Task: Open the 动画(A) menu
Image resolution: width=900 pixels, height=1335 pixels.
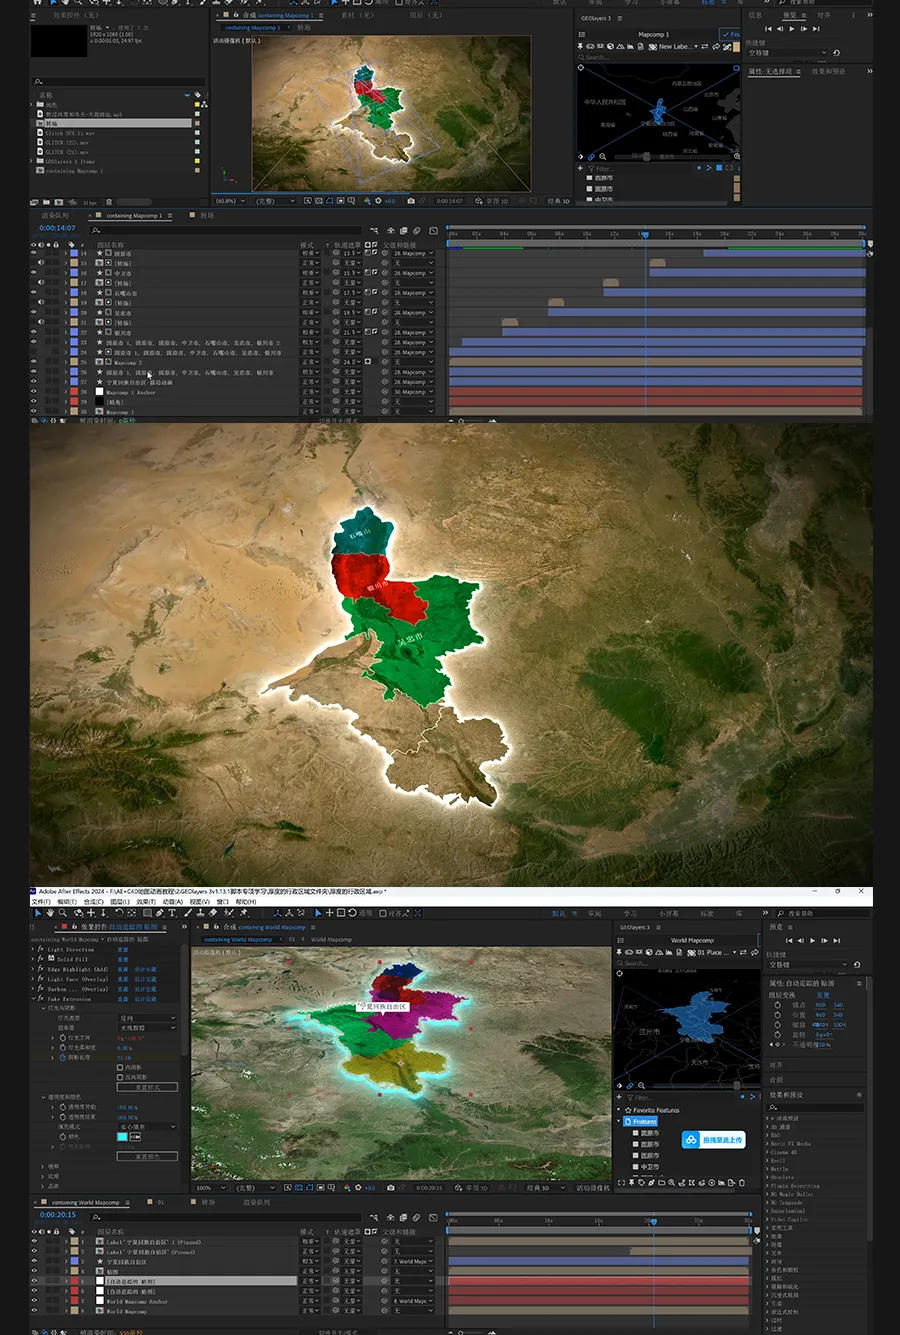Action: 171,901
